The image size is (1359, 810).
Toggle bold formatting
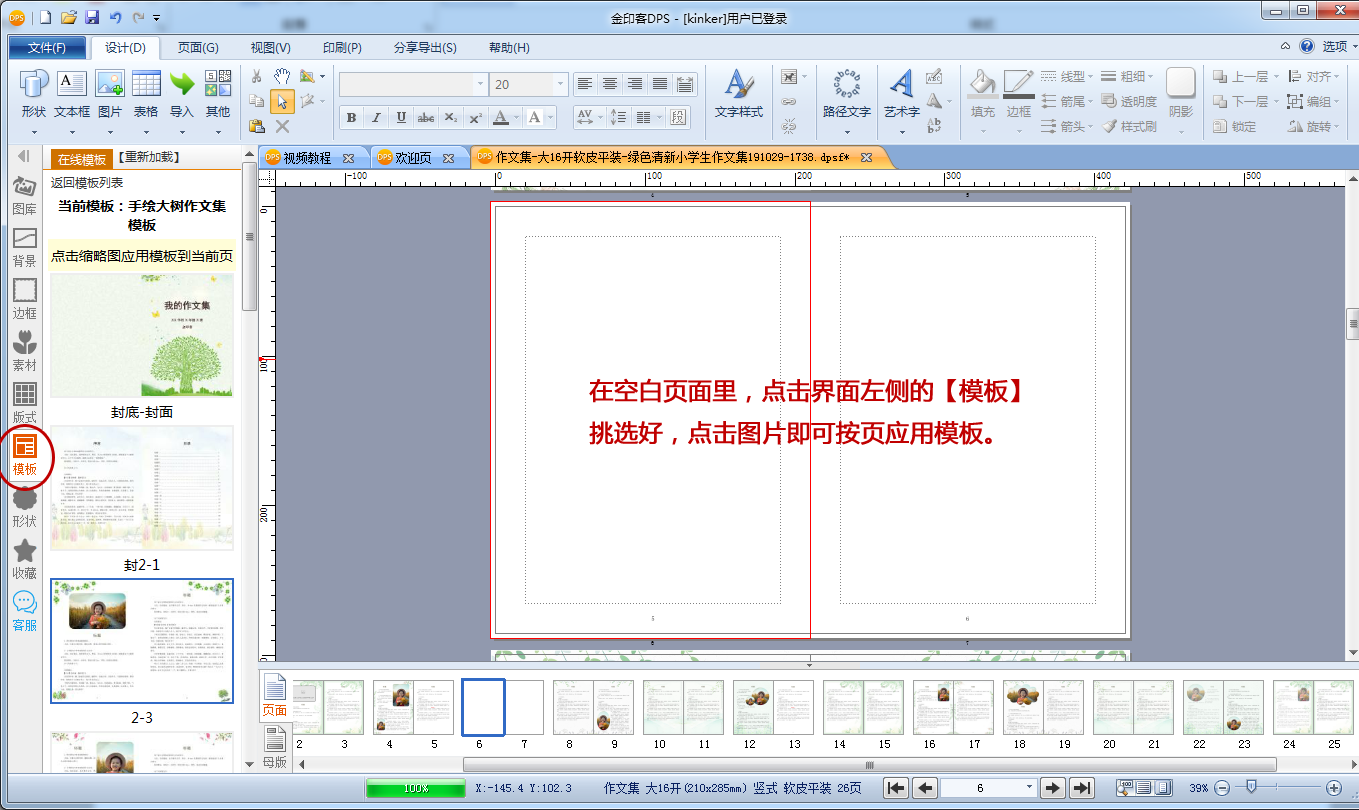351,118
